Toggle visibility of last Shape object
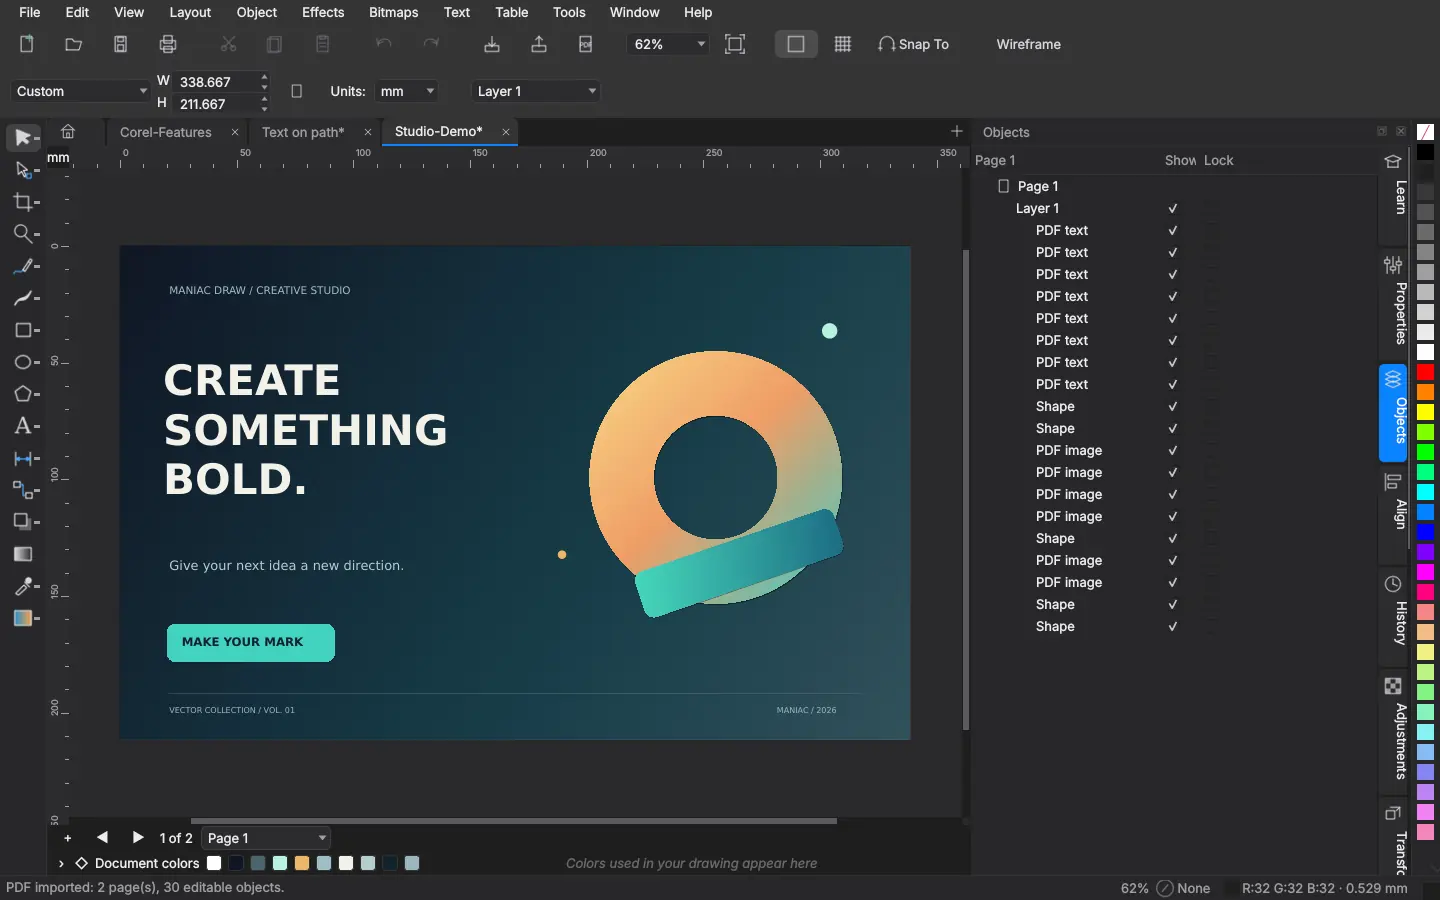The image size is (1440, 900). pyautogui.click(x=1173, y=626)
